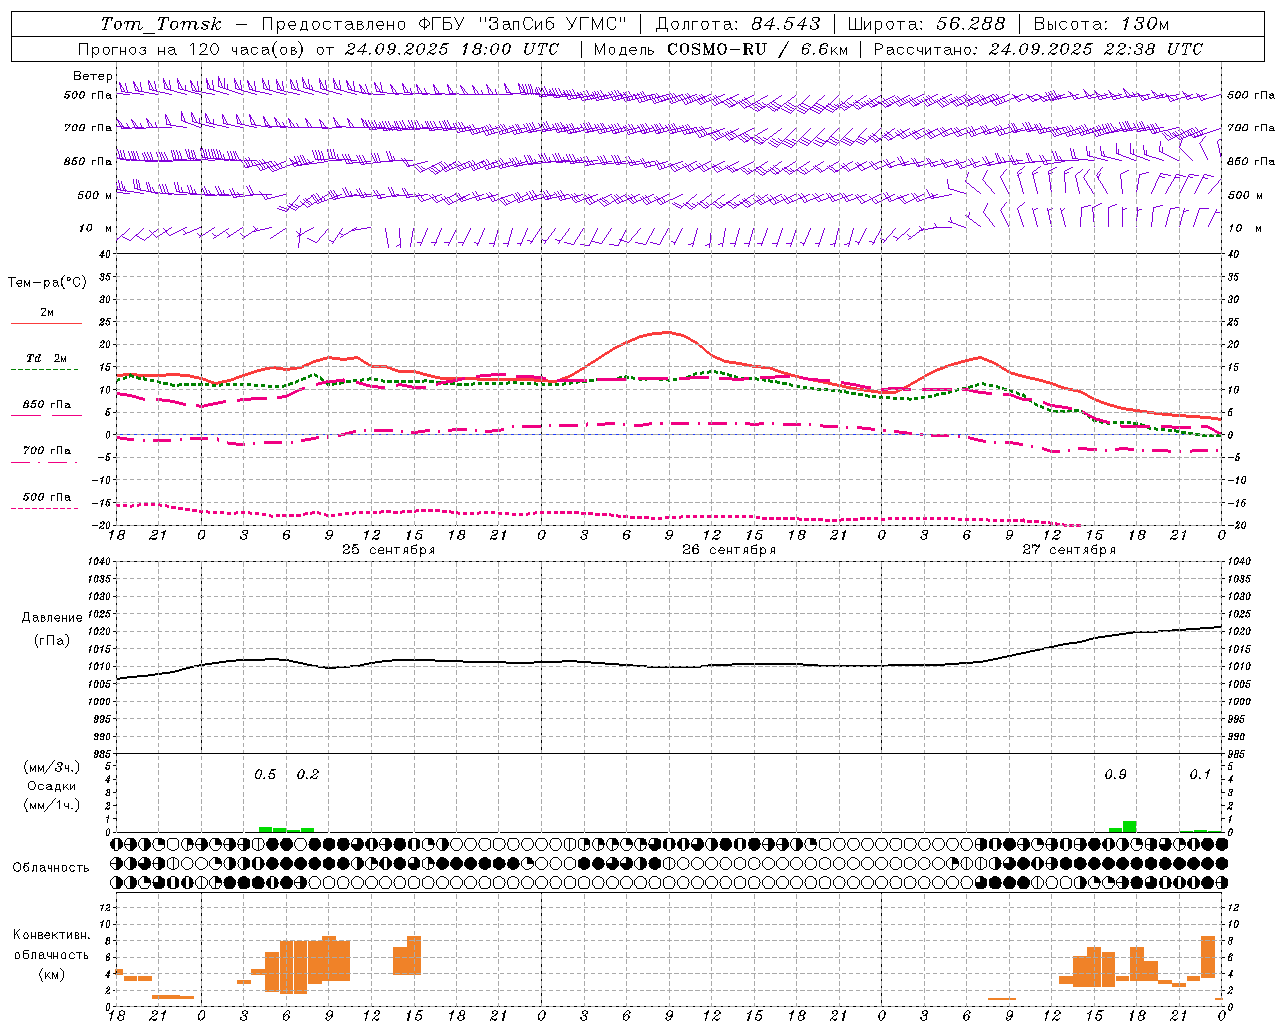
Task: Click the 'Td 2м' dew point legend entry
Action: (46, 358)
